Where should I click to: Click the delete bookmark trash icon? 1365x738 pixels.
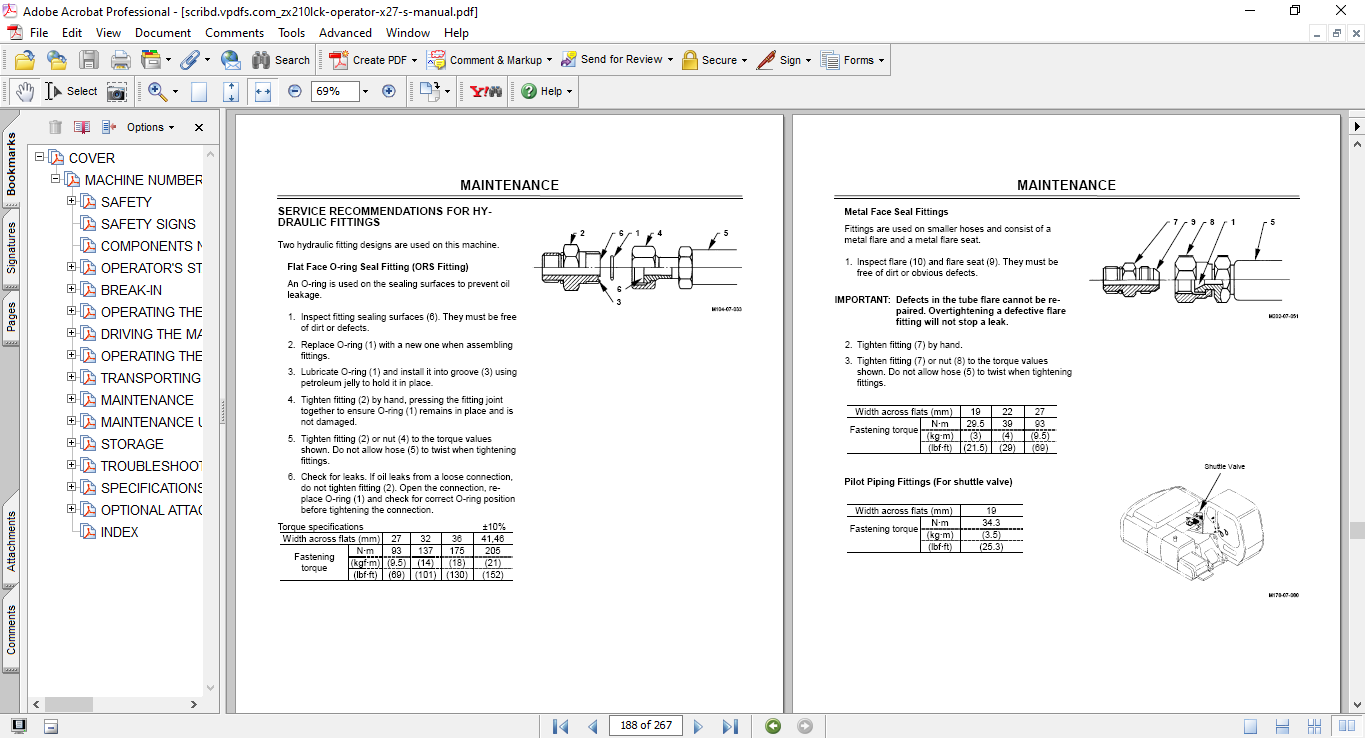point(54,127)
